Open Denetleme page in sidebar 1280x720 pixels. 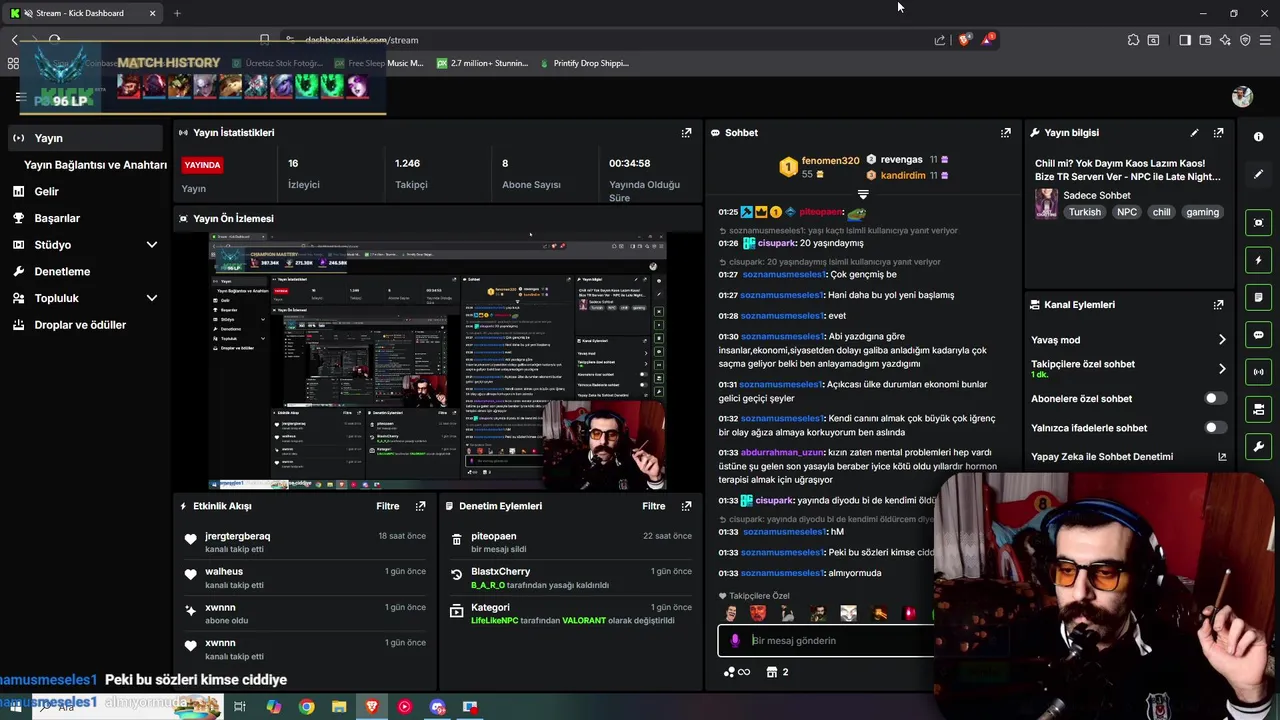point(62,271)
